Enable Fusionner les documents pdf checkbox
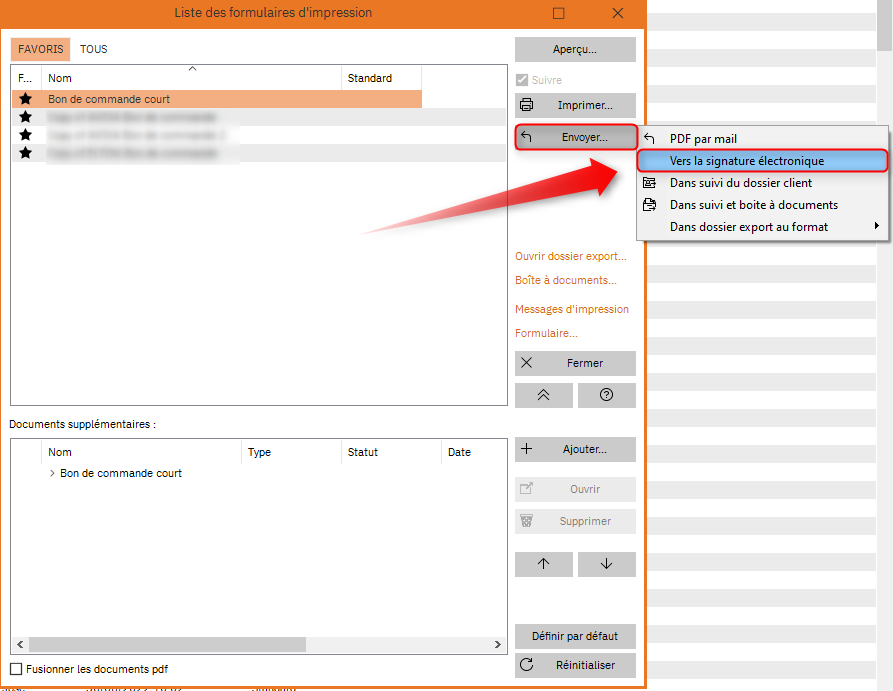This screenshot has height=691, width=893. [x=17, y=669]
